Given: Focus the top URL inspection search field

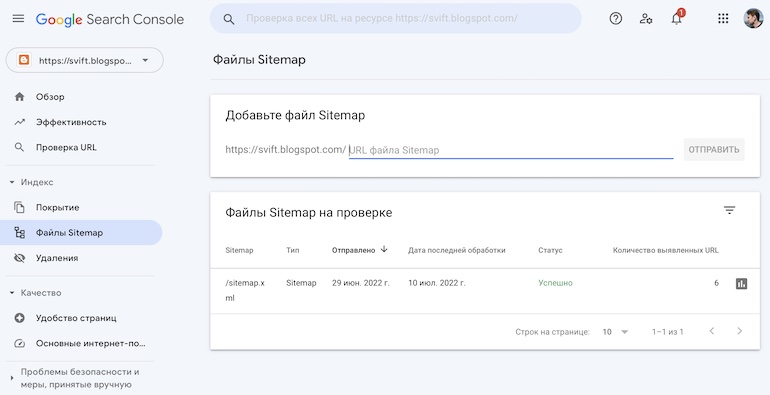Looking at the screenshot, I should pyautogui.click(x=396, y=19).
